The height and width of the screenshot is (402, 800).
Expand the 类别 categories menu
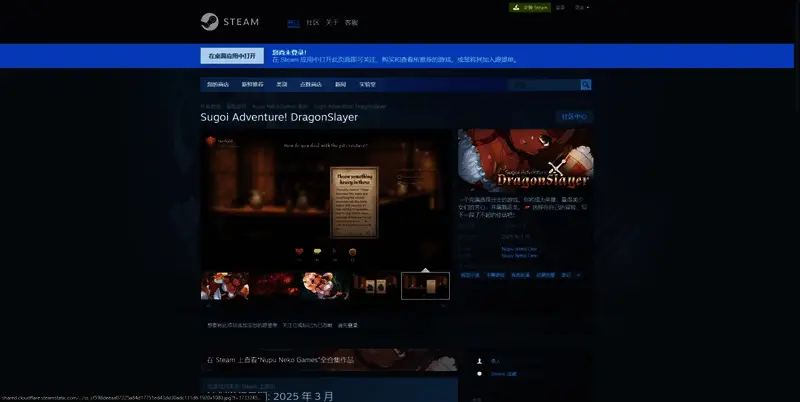coord(282,85)
